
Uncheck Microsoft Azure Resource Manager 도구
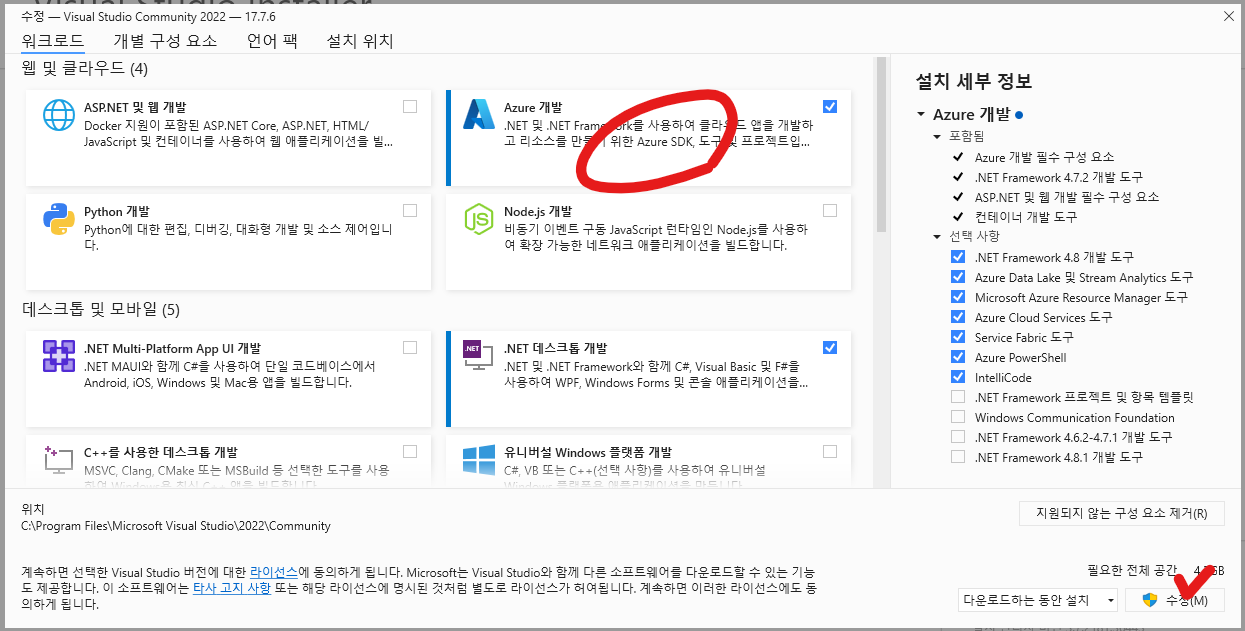[958, 297]
